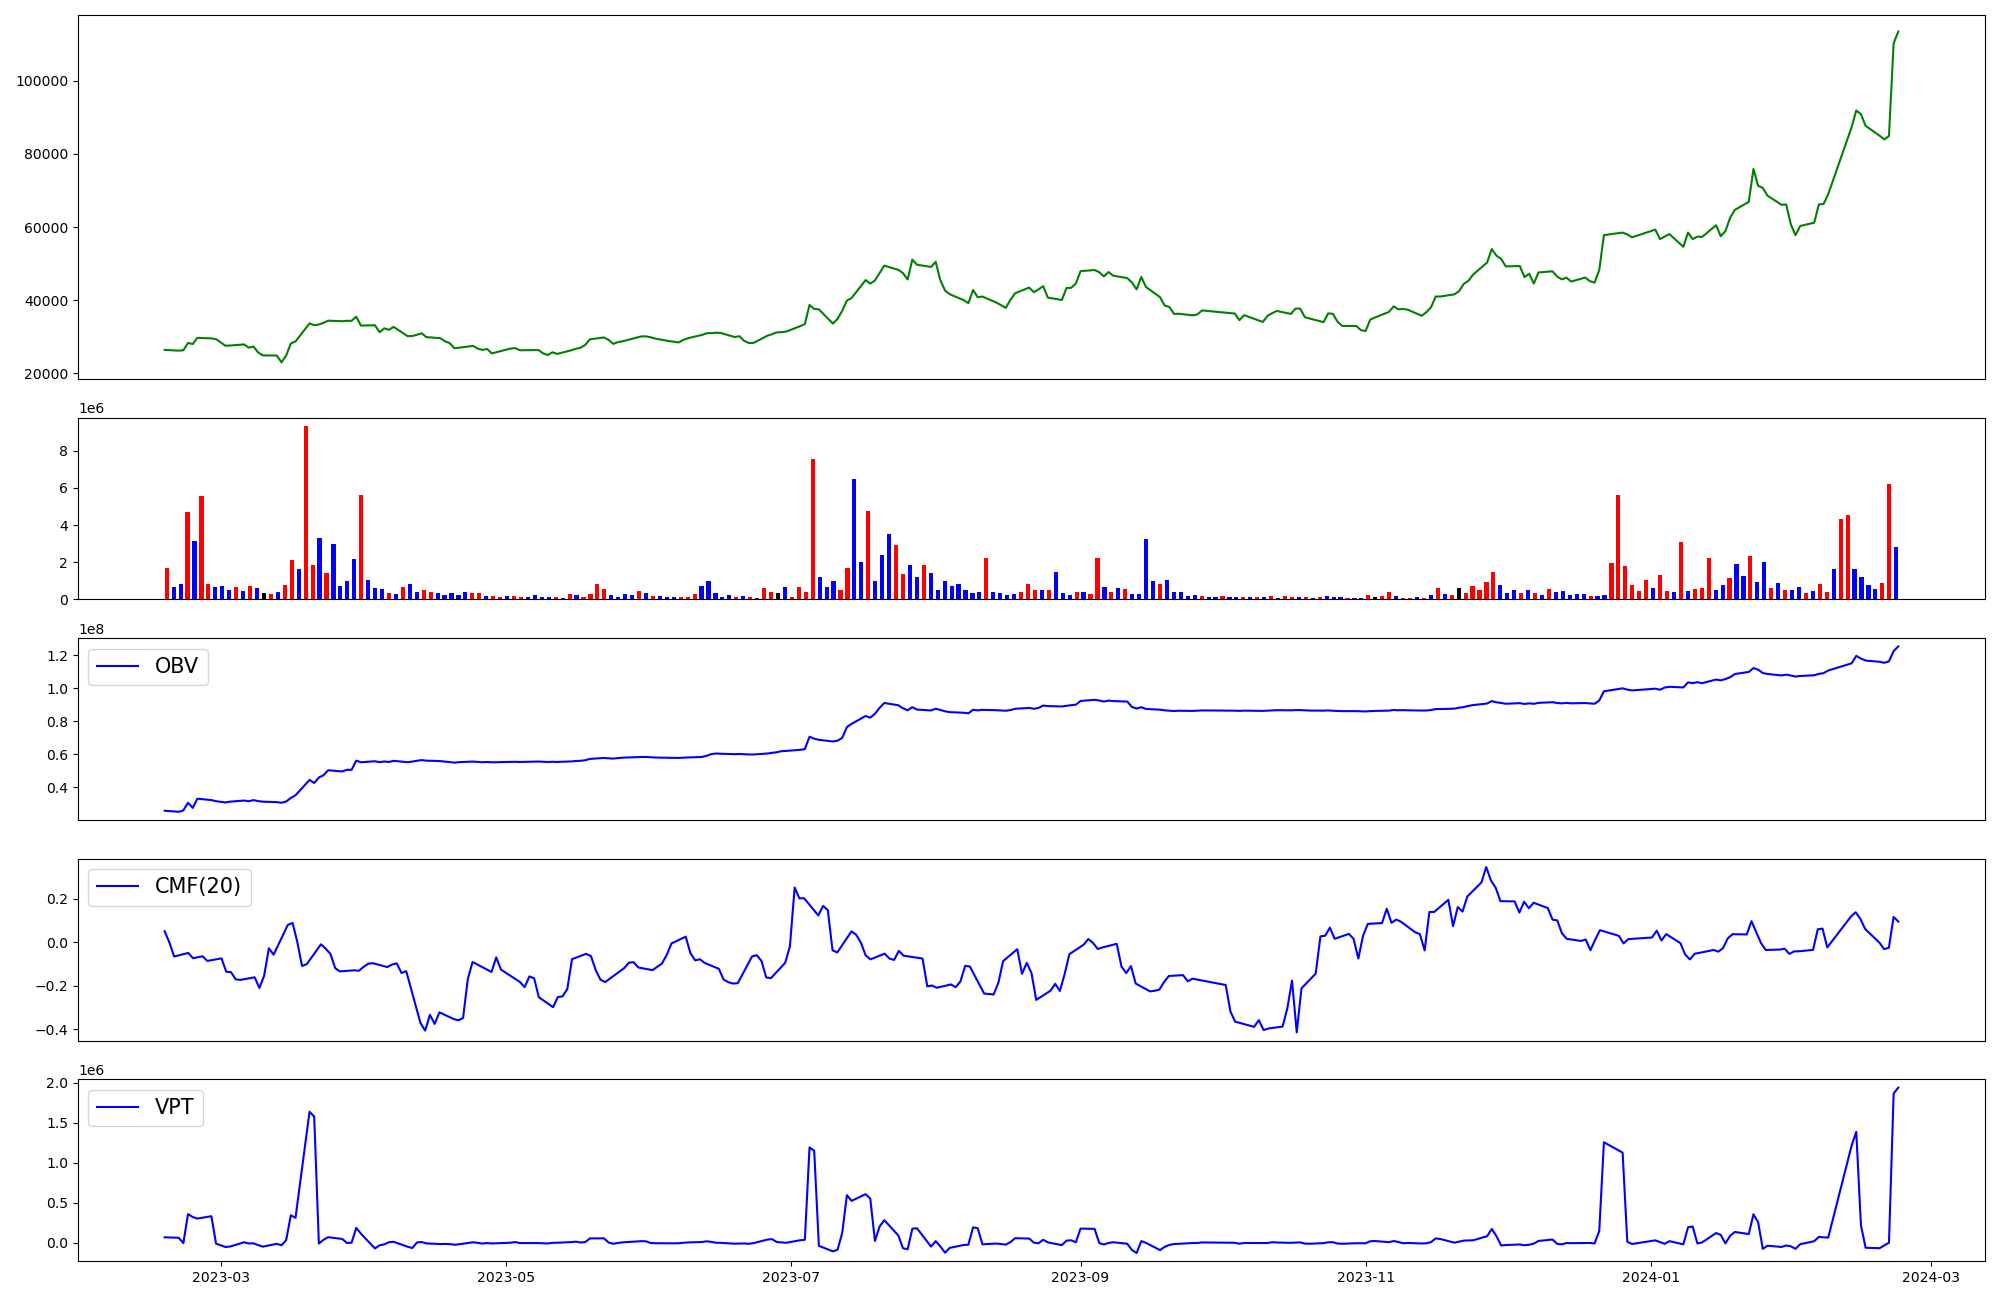2000x1300 pixels.
Task: Click the 2023-05 x-axis date label
Action: pyautogui.click(x=506, y=1277)
